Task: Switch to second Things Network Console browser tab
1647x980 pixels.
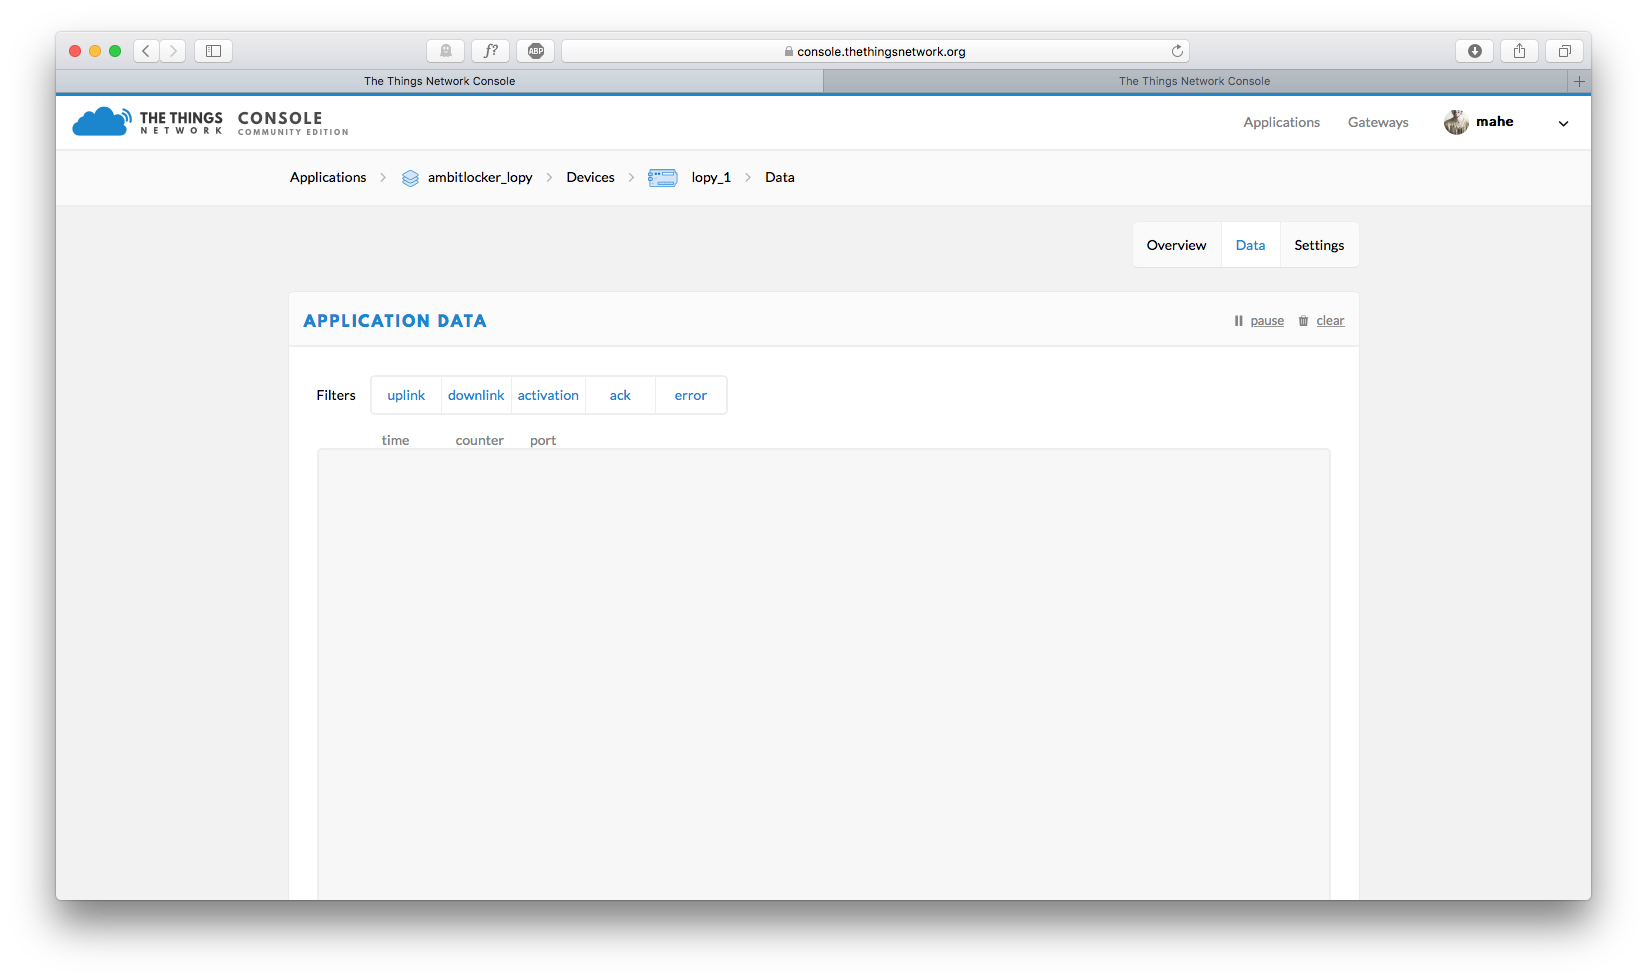Action: coord(1195,81)
